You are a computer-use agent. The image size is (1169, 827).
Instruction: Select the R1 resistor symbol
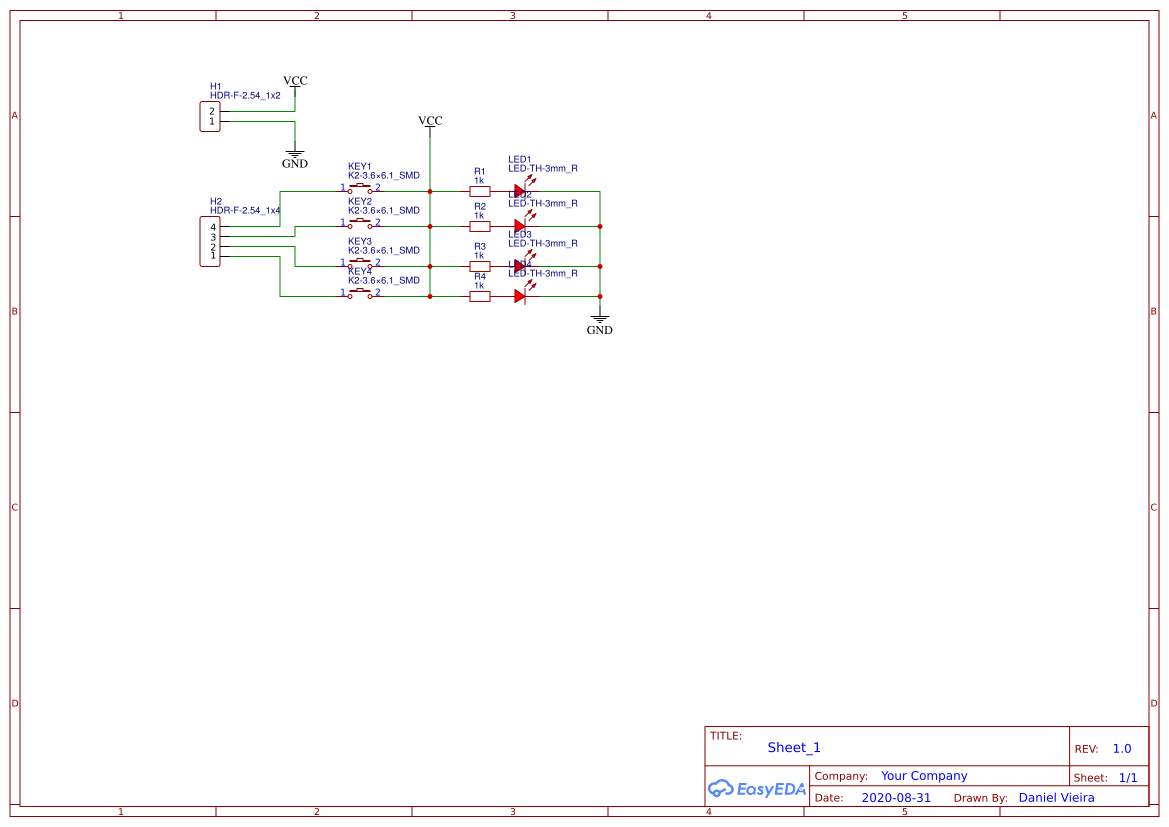coord(480,190)
